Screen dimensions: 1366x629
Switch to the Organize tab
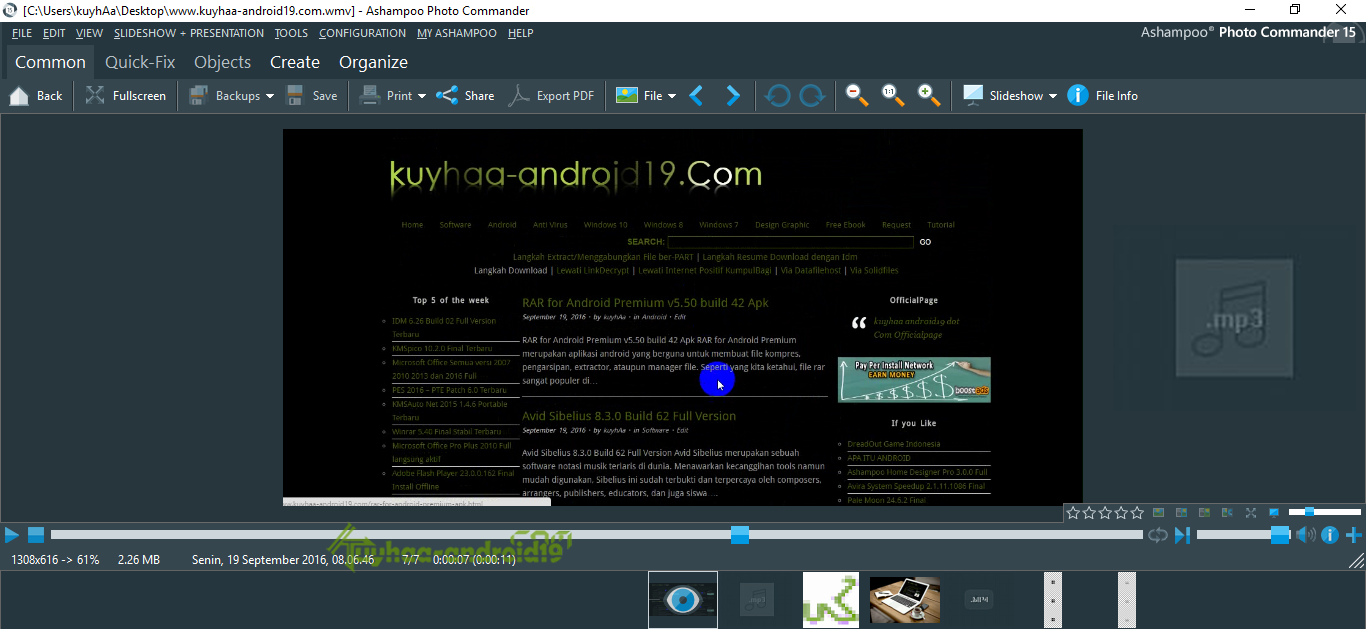pos(373,62)
